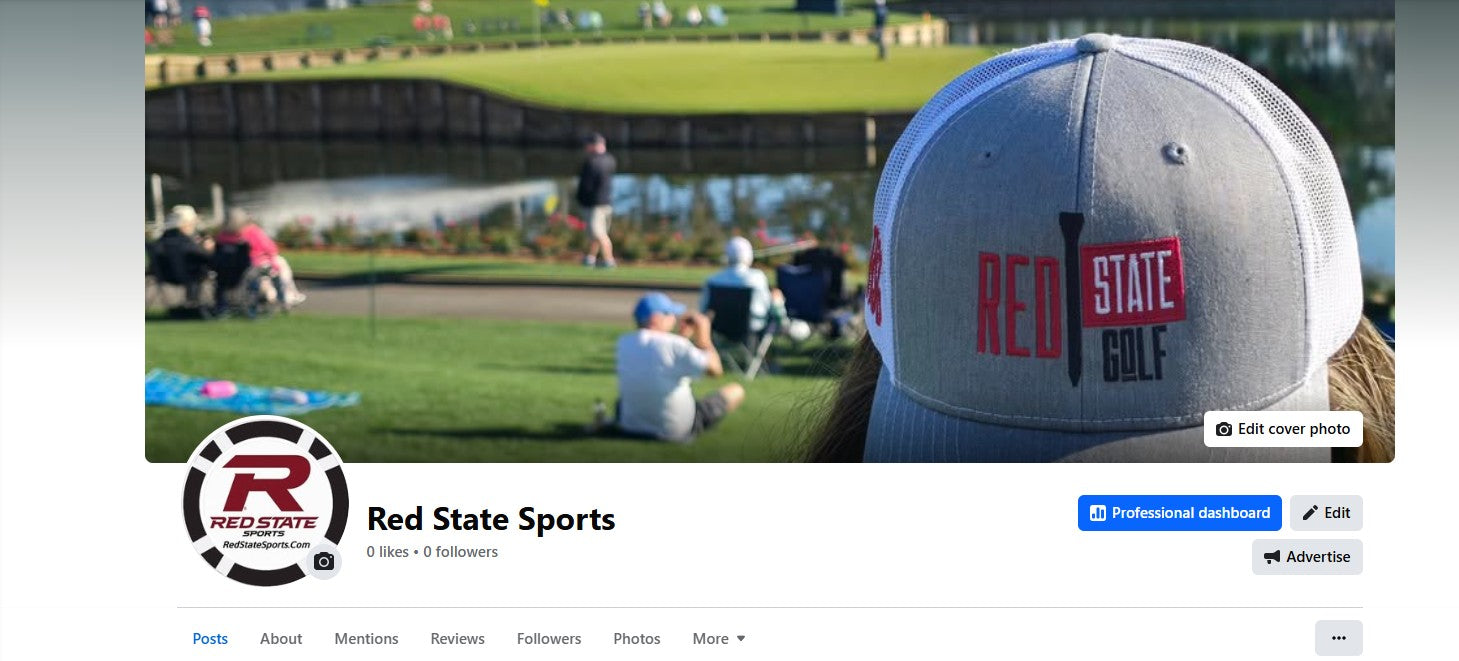Click the Edit cover photo button
Image resolution: width=1459 pixels, height=661 pixels.
1283,429
